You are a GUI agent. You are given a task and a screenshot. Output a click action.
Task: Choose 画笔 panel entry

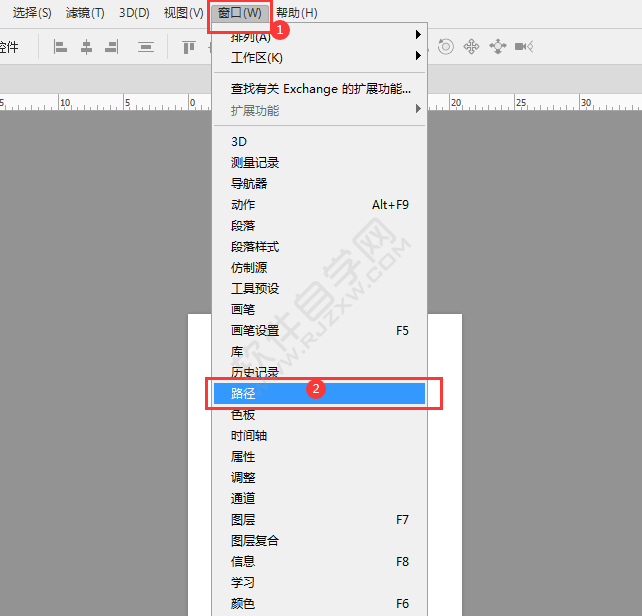point(319,309)
